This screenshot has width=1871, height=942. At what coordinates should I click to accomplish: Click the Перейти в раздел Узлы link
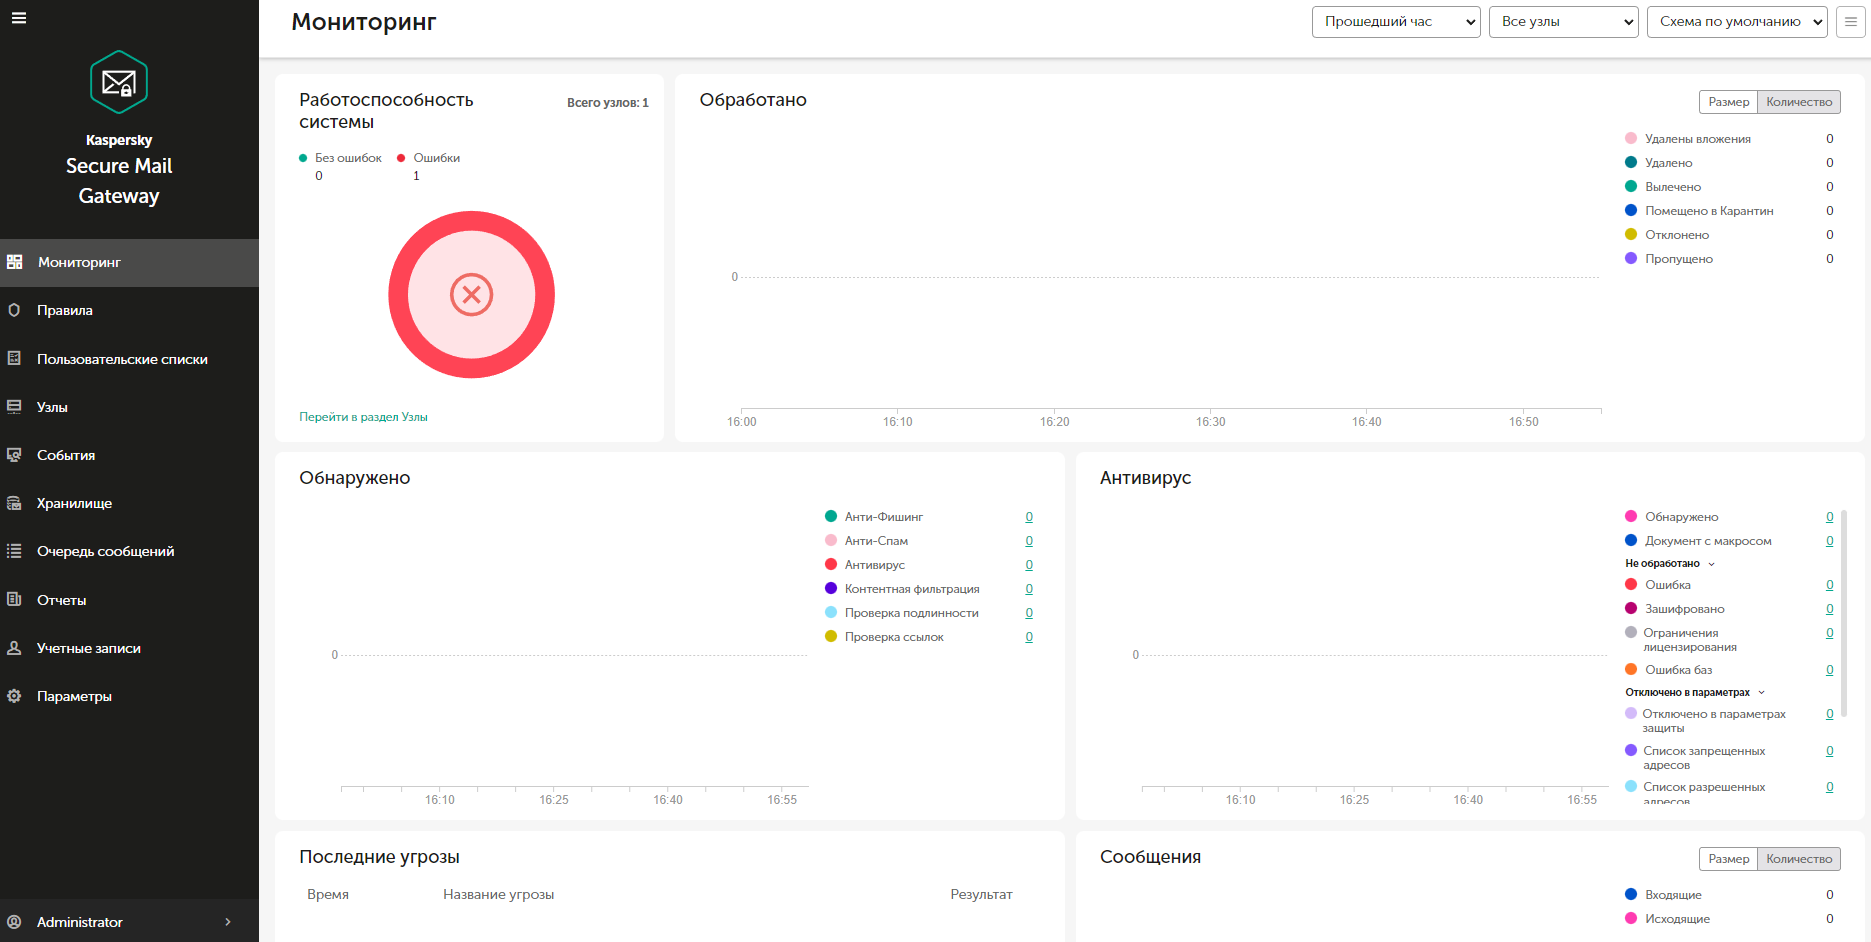(363, 417)
